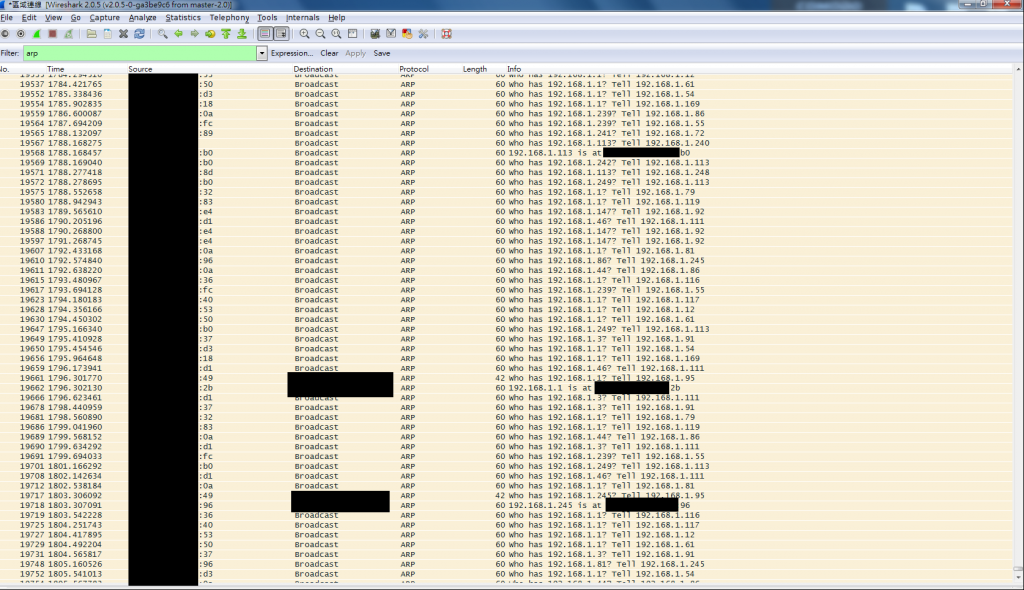Select packet 19583 row
The height and width of the screenshot is (590, 1024).
coord(506,212)
